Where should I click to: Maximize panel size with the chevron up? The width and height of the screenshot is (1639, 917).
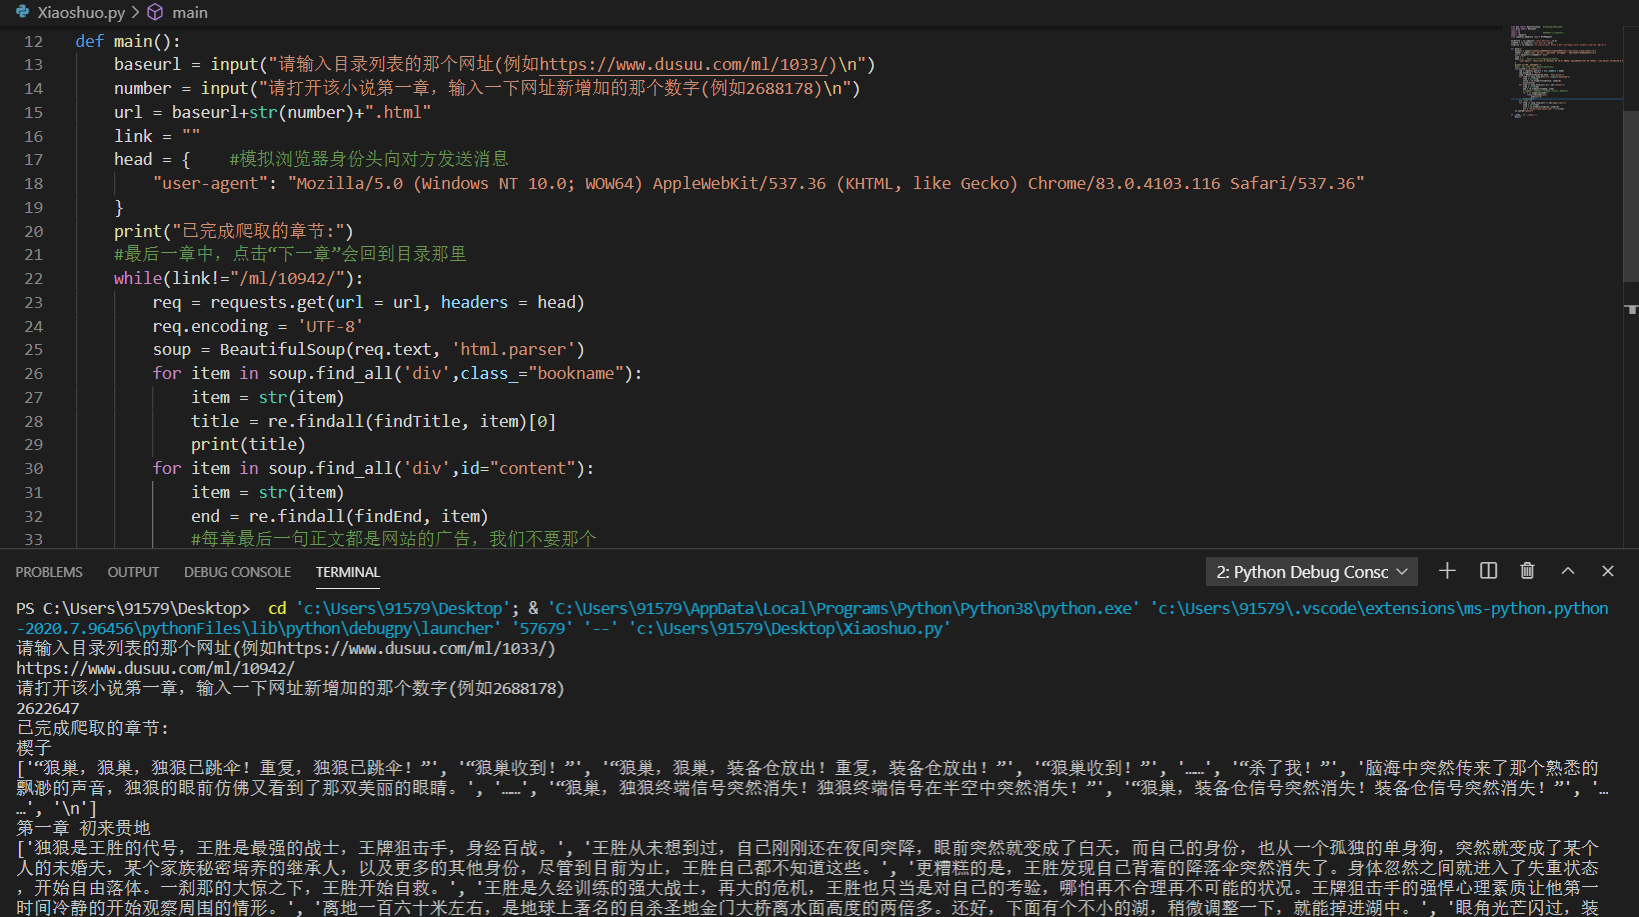pos(1568,571)
